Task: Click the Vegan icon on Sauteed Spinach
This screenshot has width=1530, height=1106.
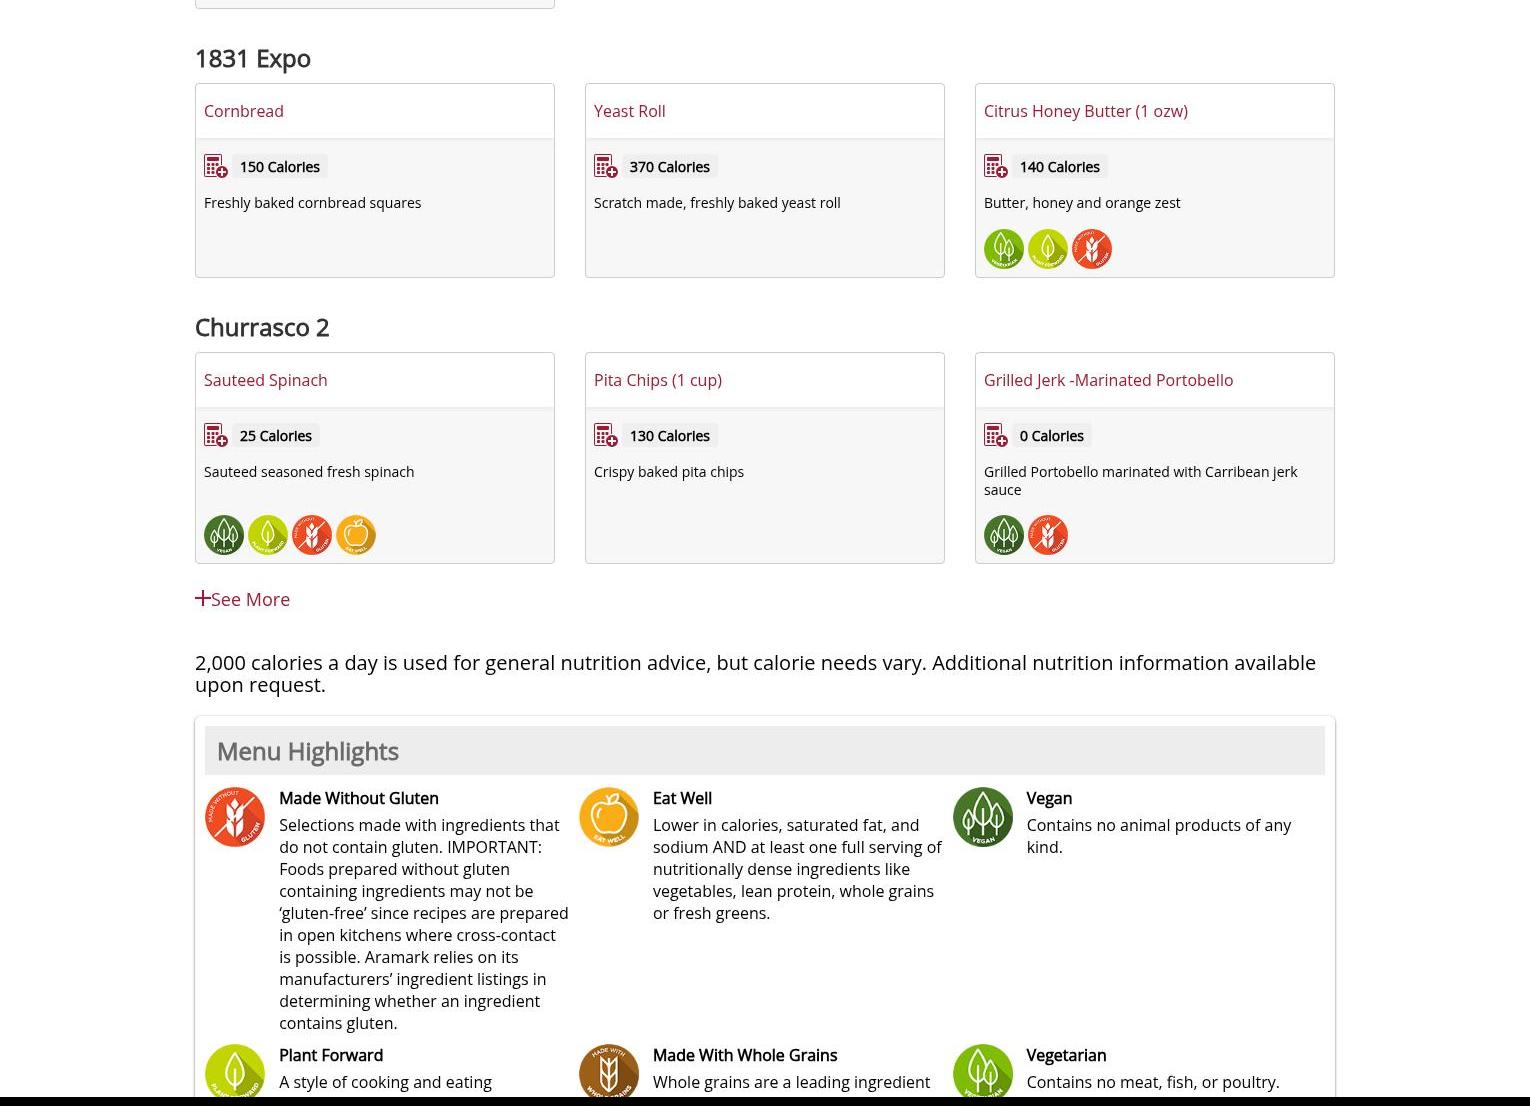Action: [223, 535]
